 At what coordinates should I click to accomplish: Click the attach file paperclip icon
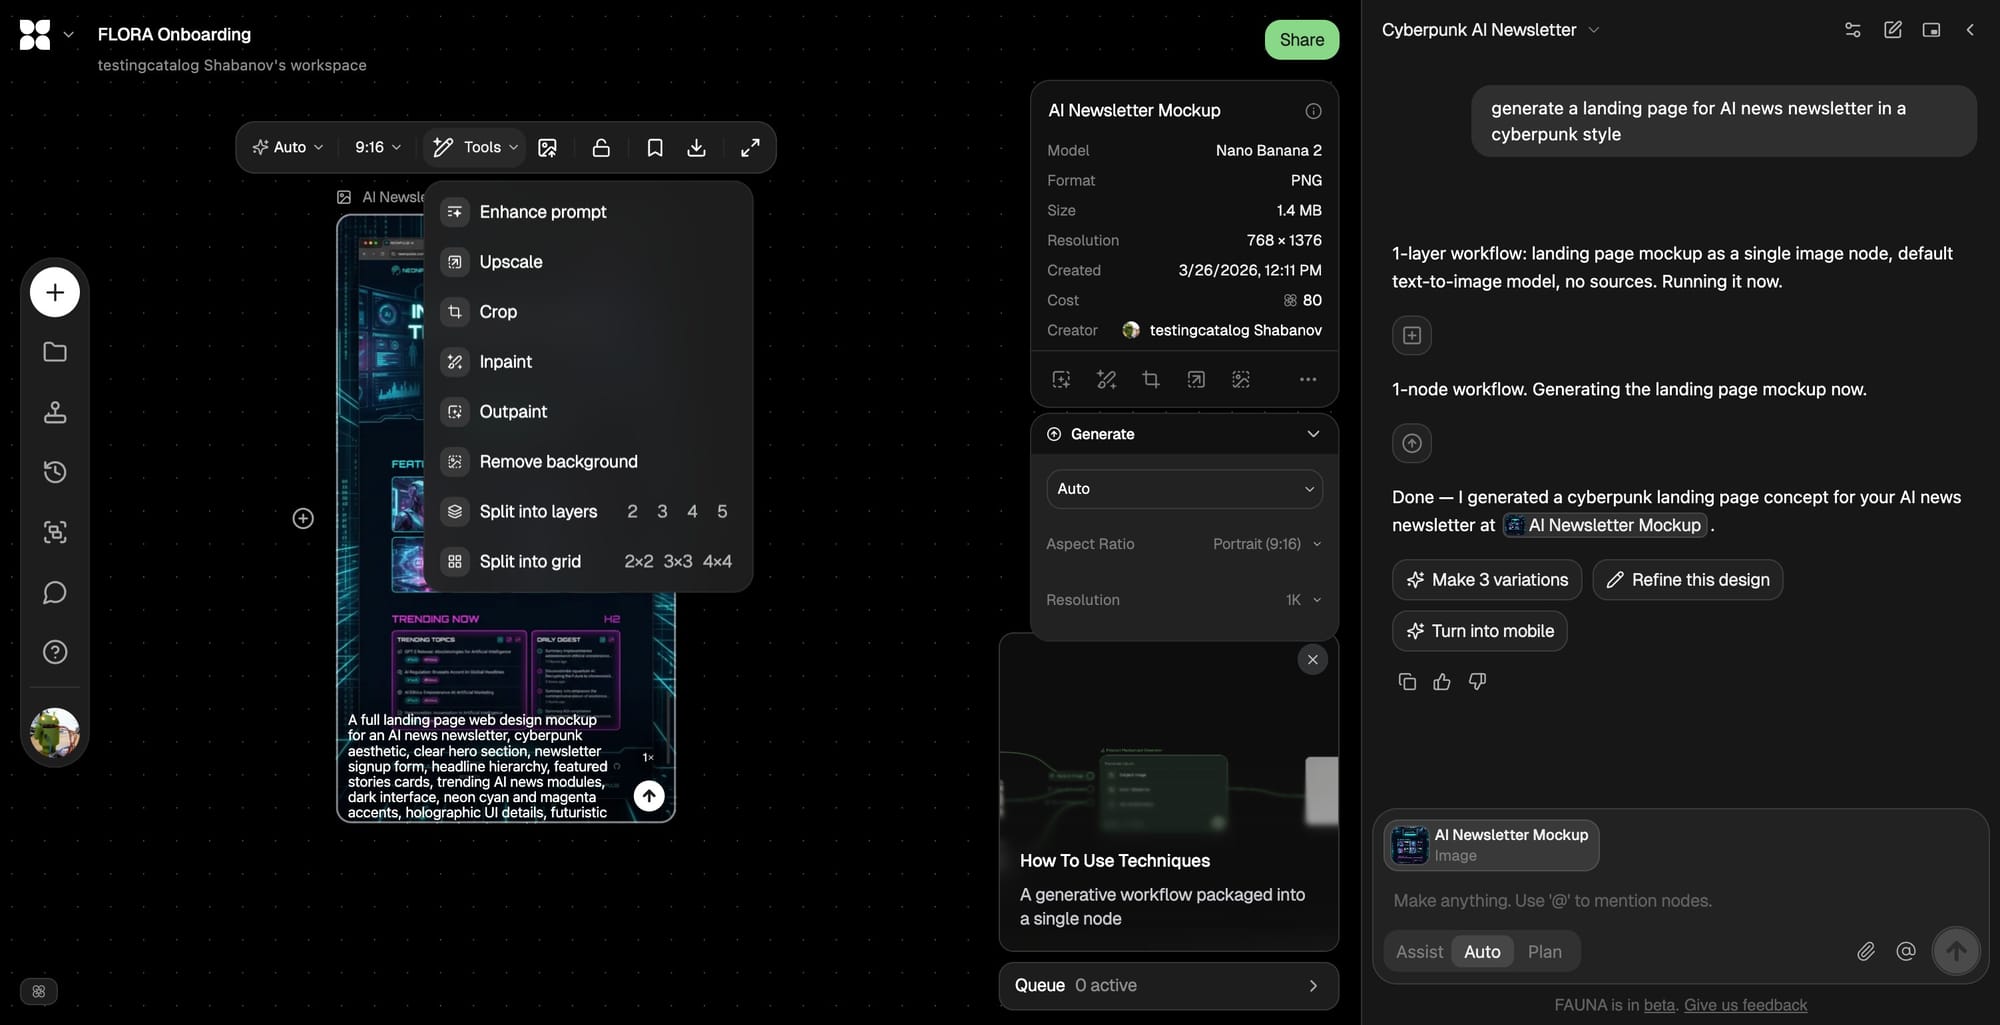[1866, 952]
